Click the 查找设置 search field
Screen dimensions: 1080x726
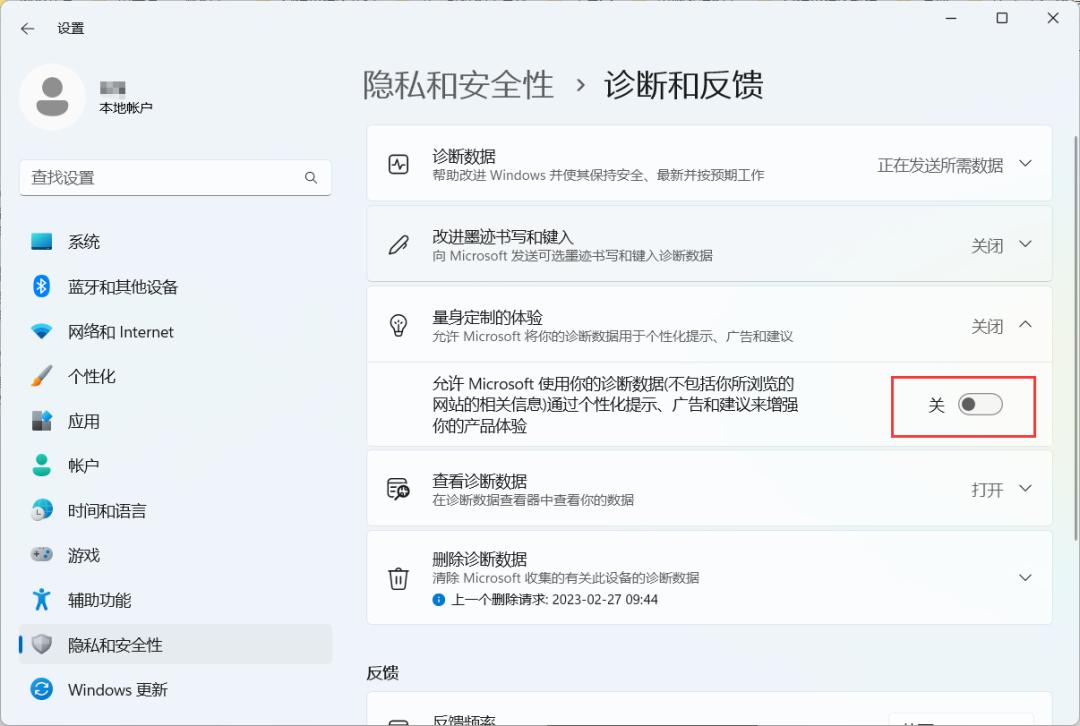coord(176,178)
